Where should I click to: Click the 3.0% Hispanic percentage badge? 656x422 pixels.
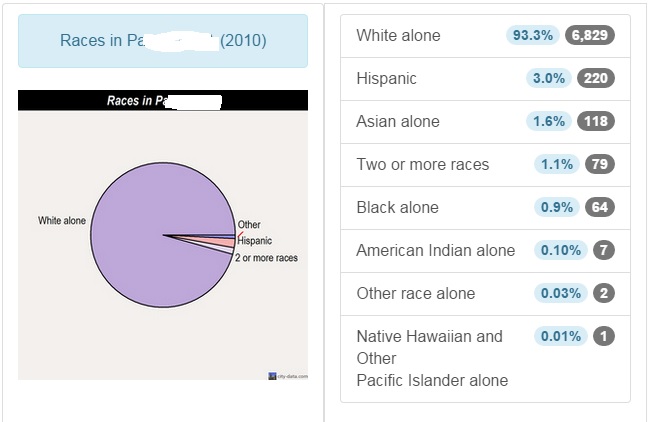point(548,78)
